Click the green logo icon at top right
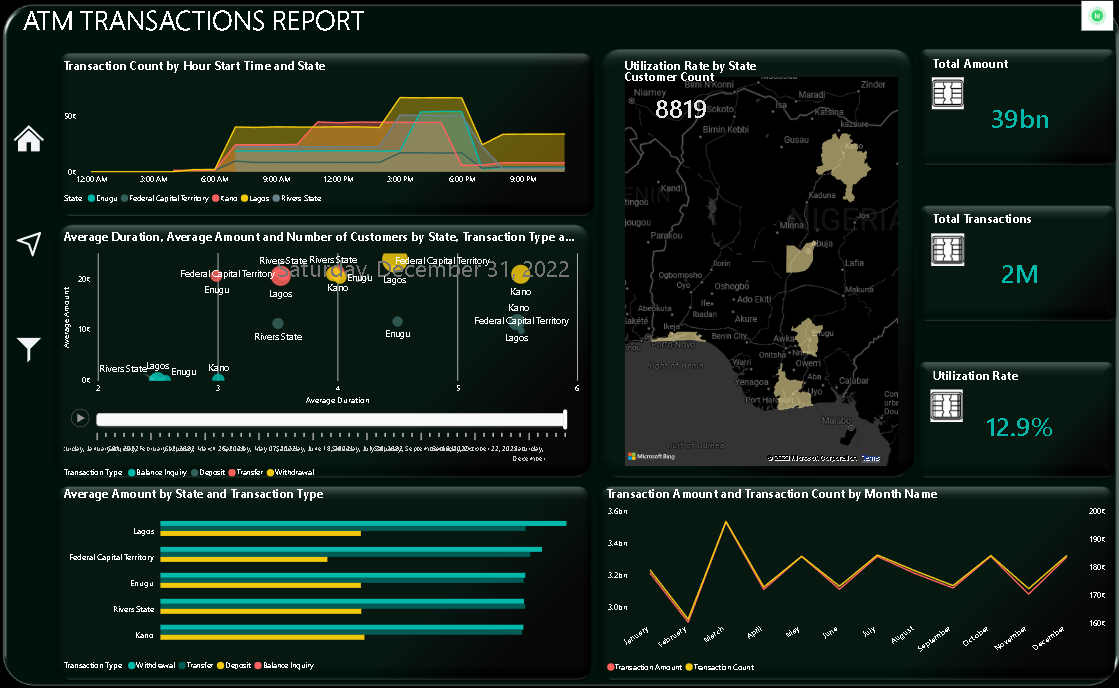The width and height of the screenshot is (1119, 688). (x=1095, y=17)
